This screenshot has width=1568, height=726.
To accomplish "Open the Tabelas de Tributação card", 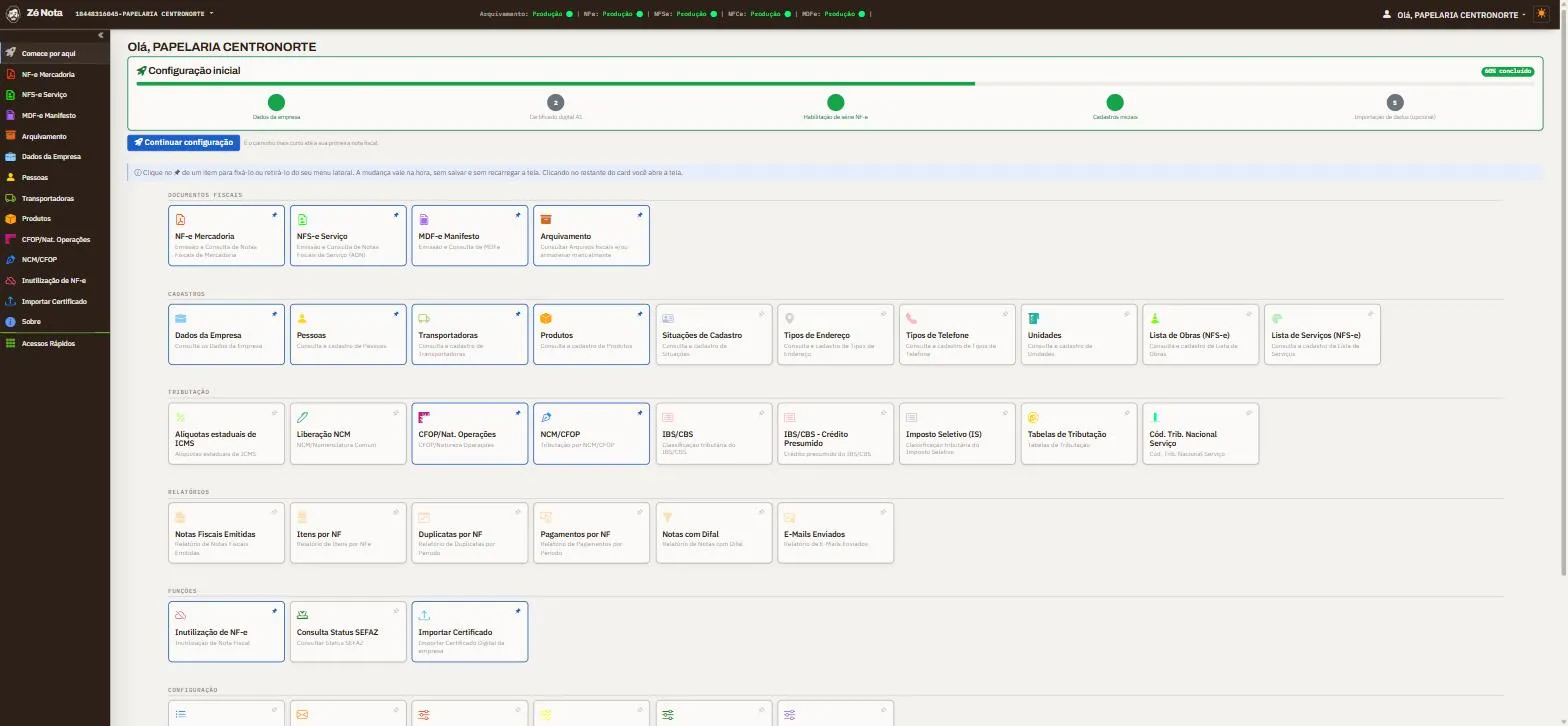I will 1079,434.
